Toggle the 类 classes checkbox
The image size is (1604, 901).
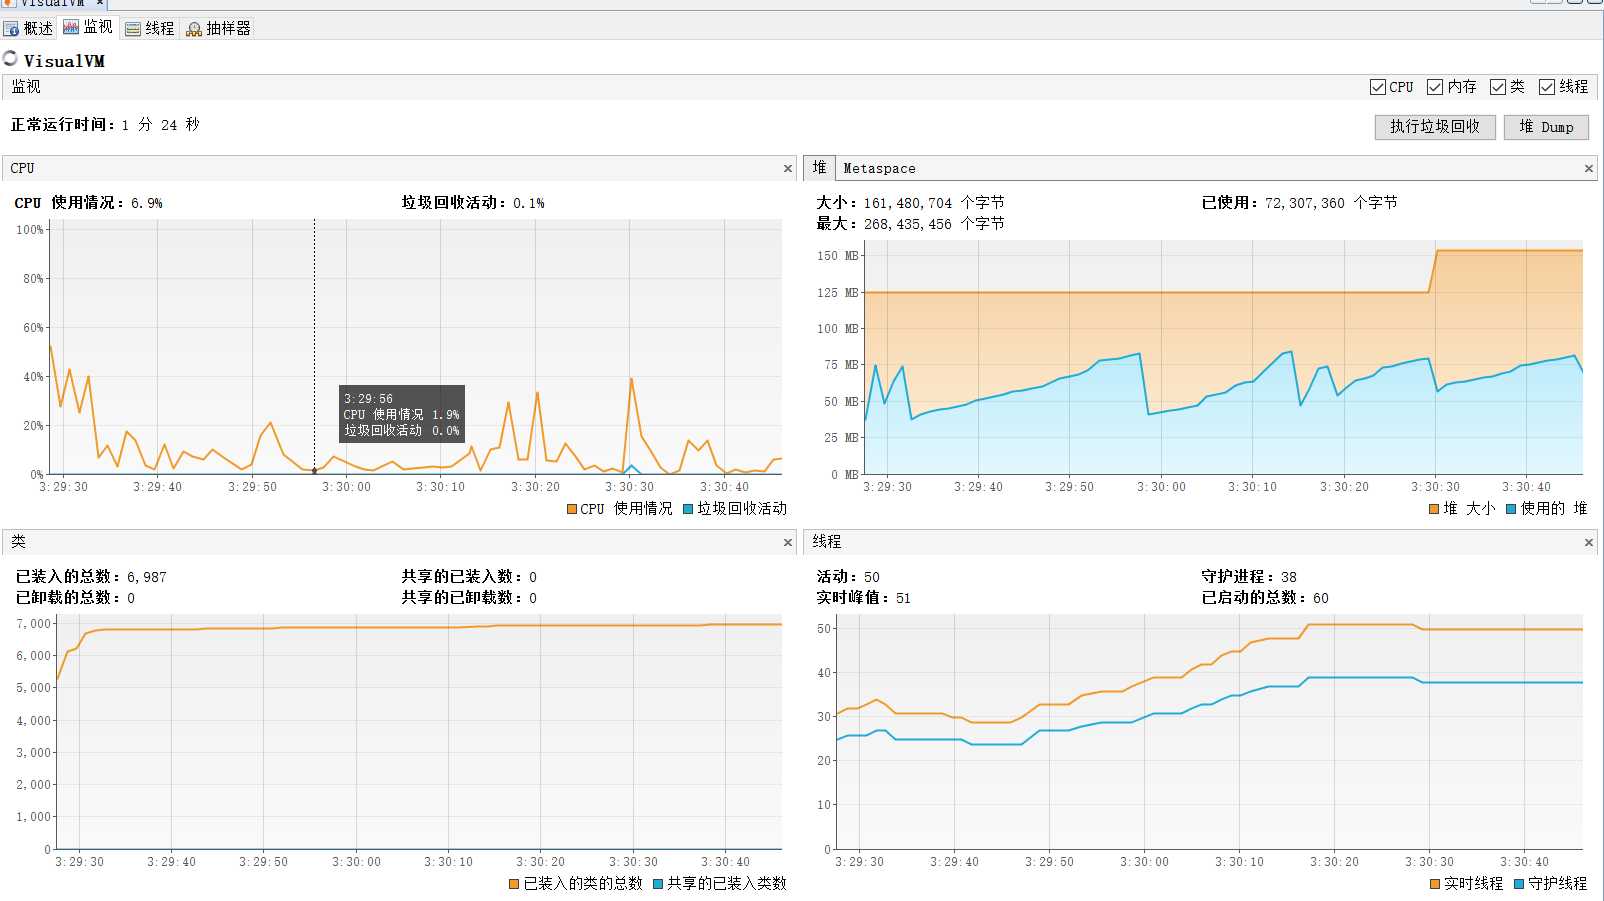(x=1497, y=87)
